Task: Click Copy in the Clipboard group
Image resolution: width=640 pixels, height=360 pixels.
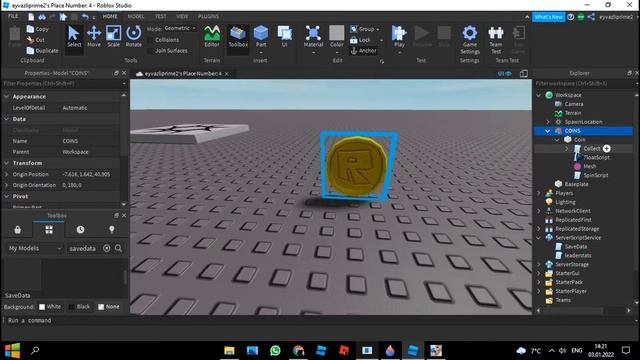Action: click(x=38, y=29)
